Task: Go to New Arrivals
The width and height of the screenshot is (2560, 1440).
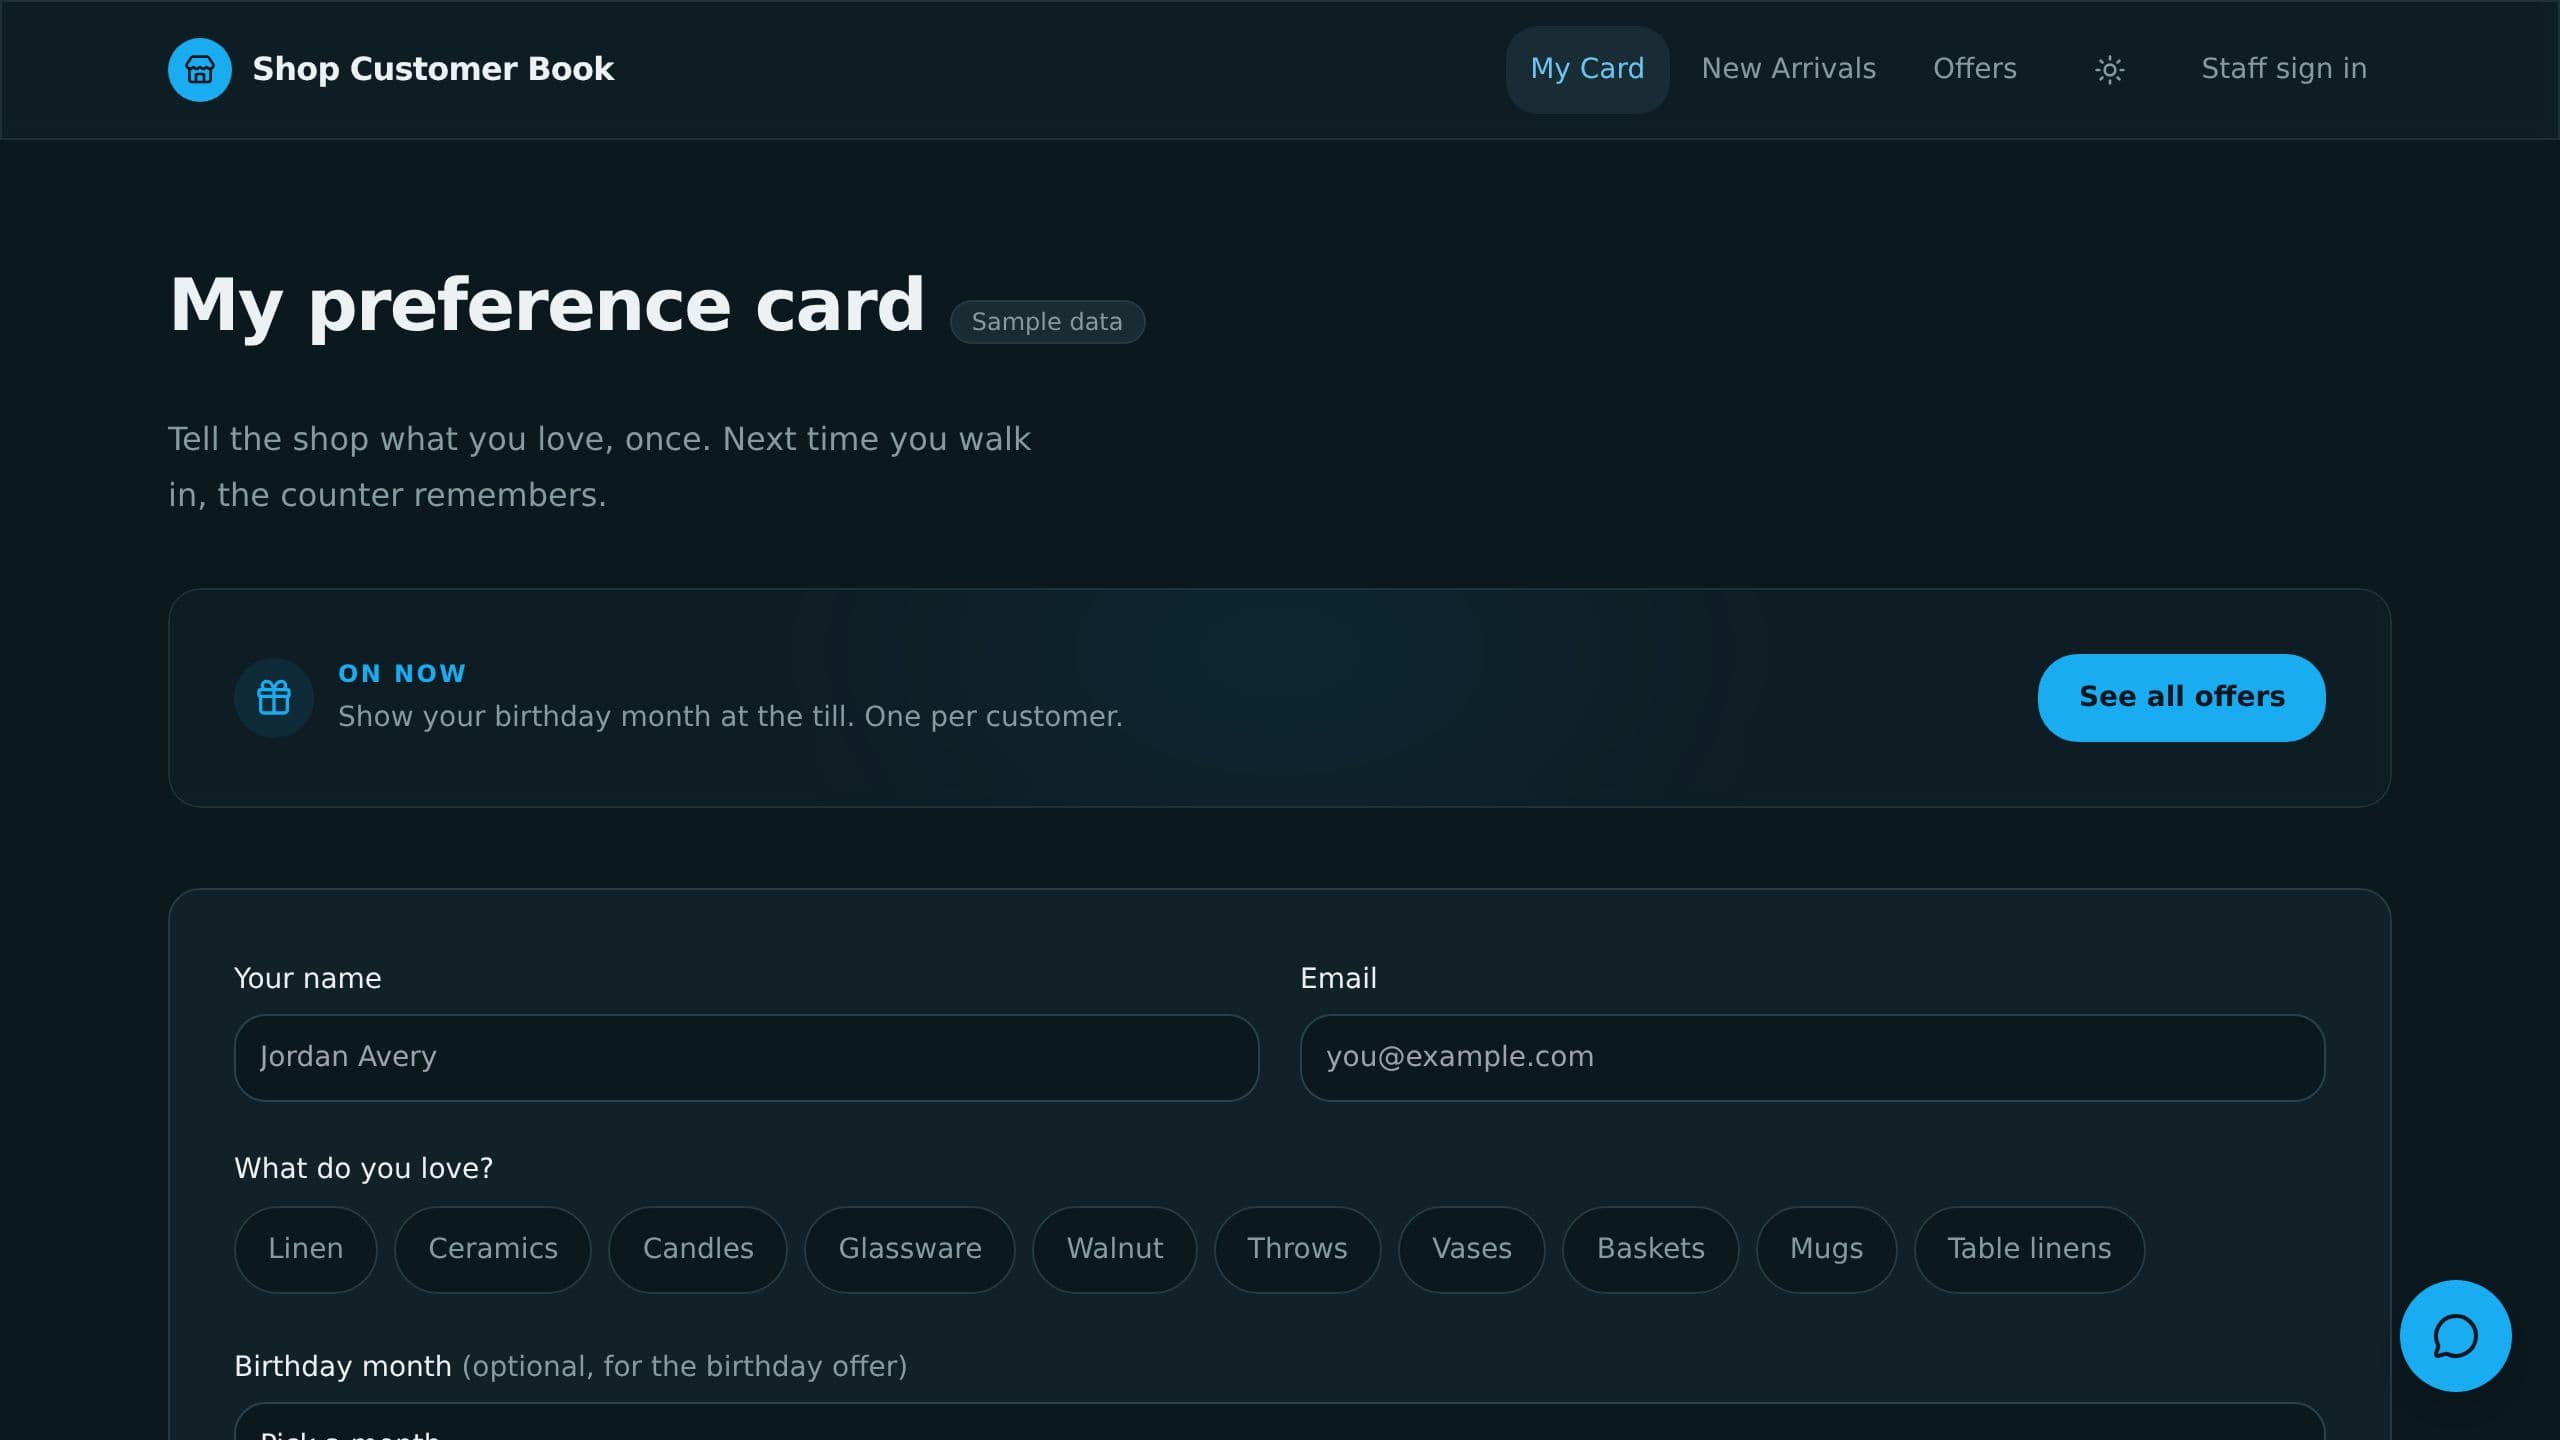Action: pyautogui.click(x=1788, y=69)
